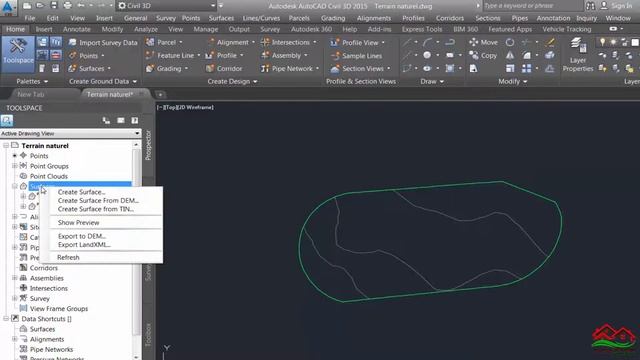The image size is (640, 360).
Task: Open the Toolbox vertical tab
Action: pyautogui.click(x=148, y=335)
